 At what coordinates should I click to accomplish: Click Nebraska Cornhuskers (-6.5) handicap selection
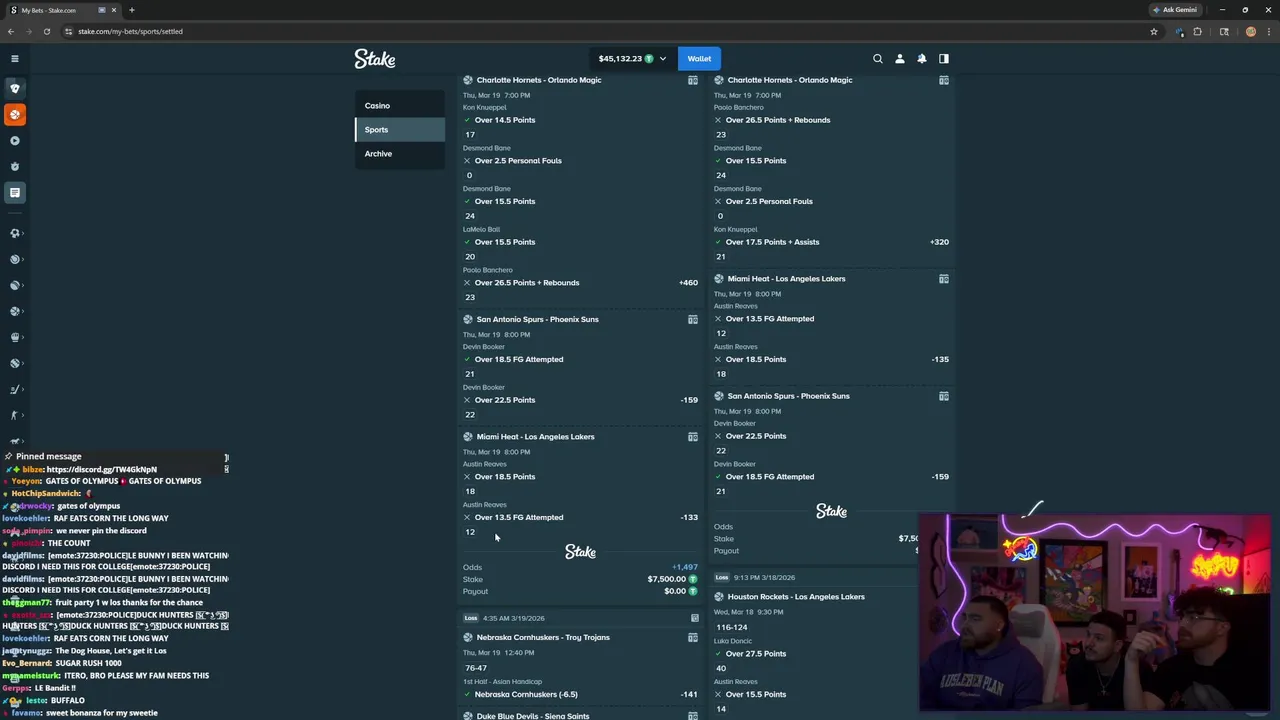coord(526,694)
